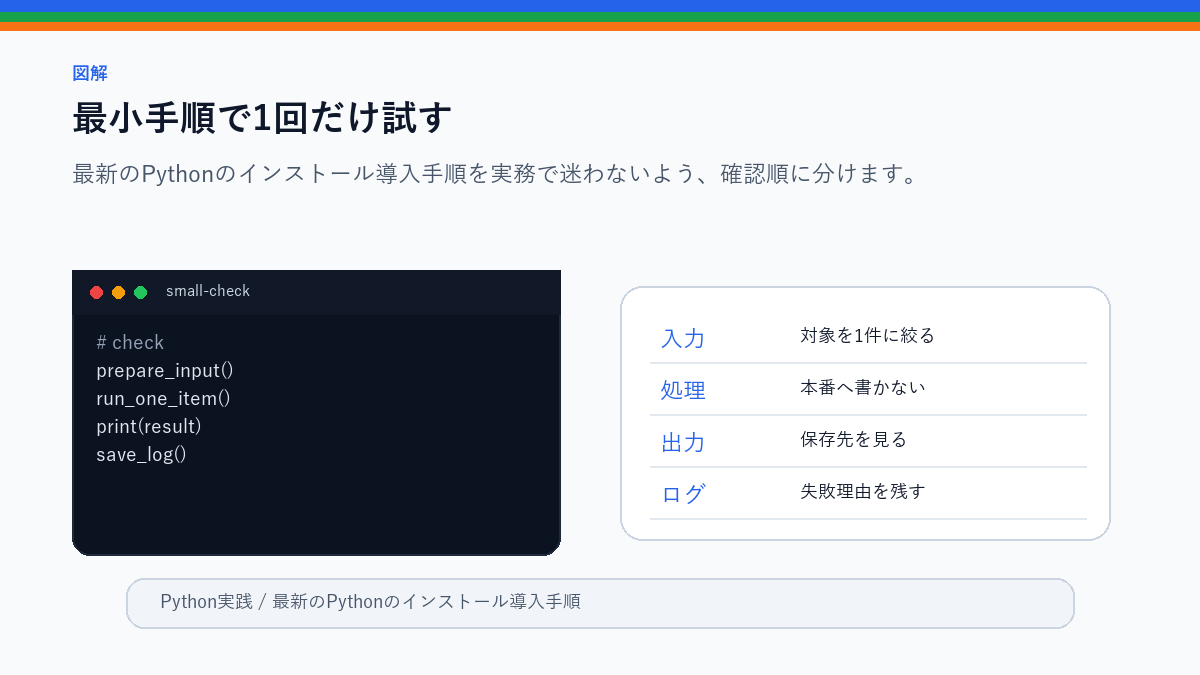The height and width of the screenshot is (675, 1200).
Task: Click the print(result) code line
Action: [x=149, y=426]
